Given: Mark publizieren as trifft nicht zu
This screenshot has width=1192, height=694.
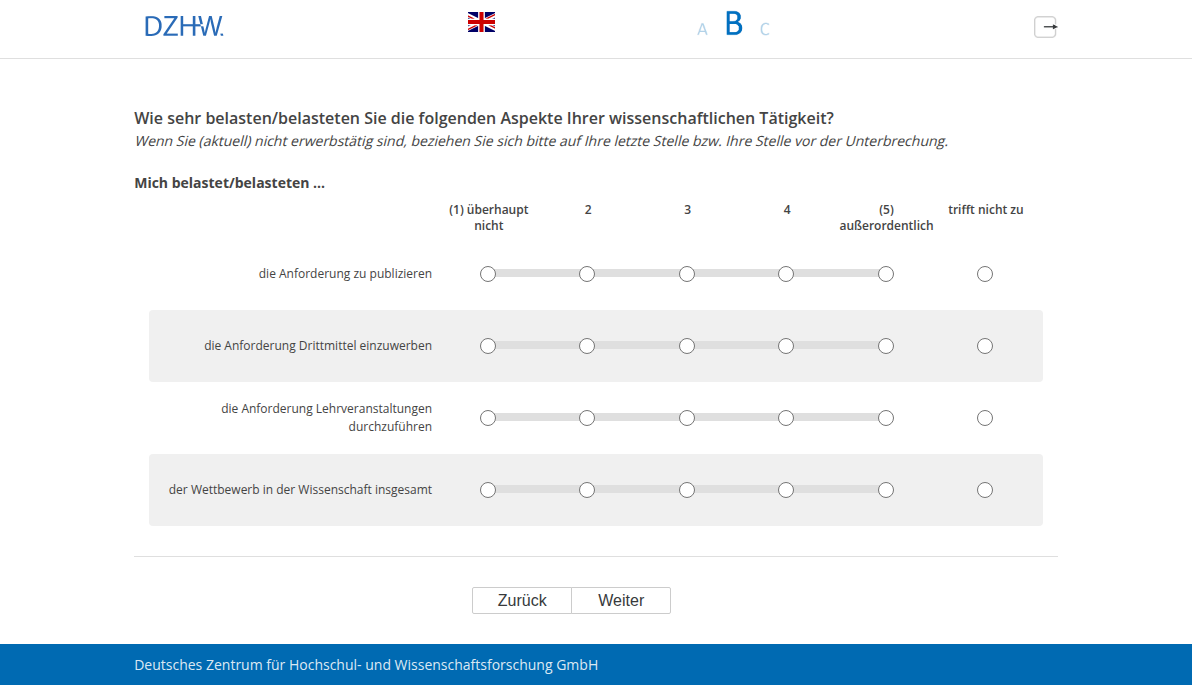Looking at the screenshot, I should tap(985, 274).
